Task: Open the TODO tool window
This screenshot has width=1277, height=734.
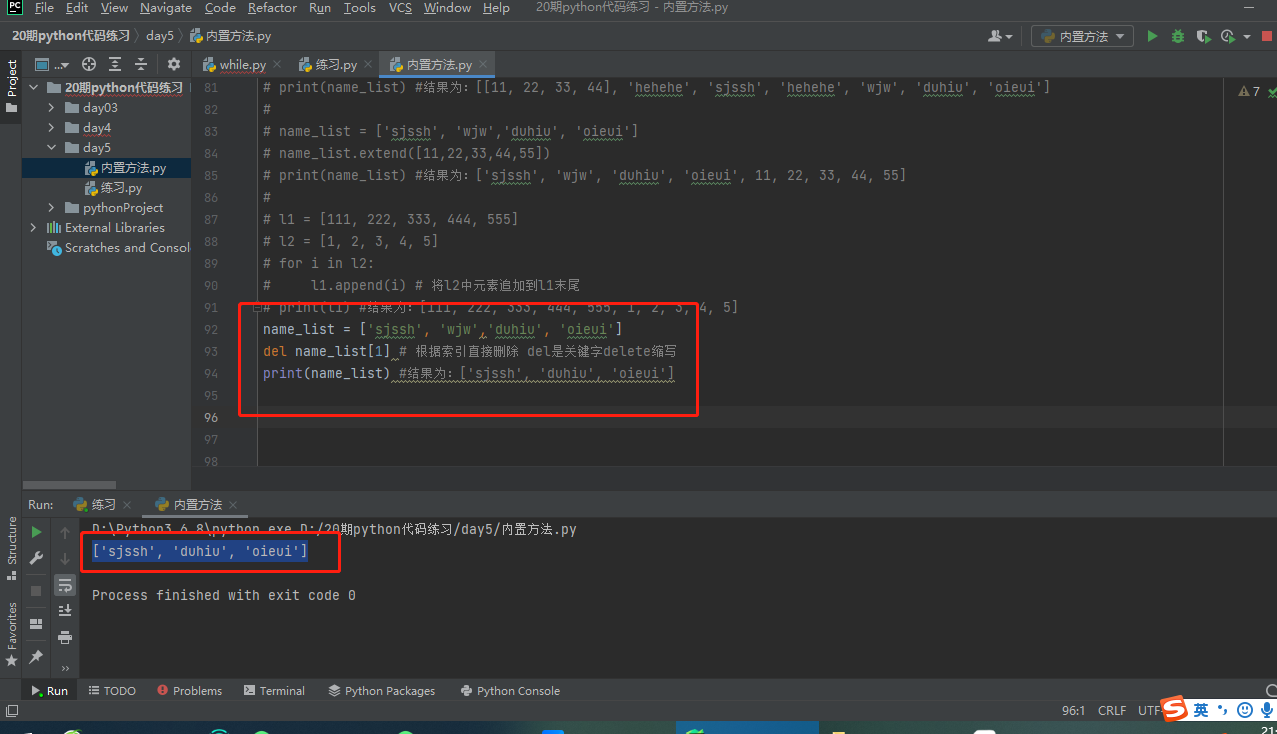Action: click(x=111, y=691)
